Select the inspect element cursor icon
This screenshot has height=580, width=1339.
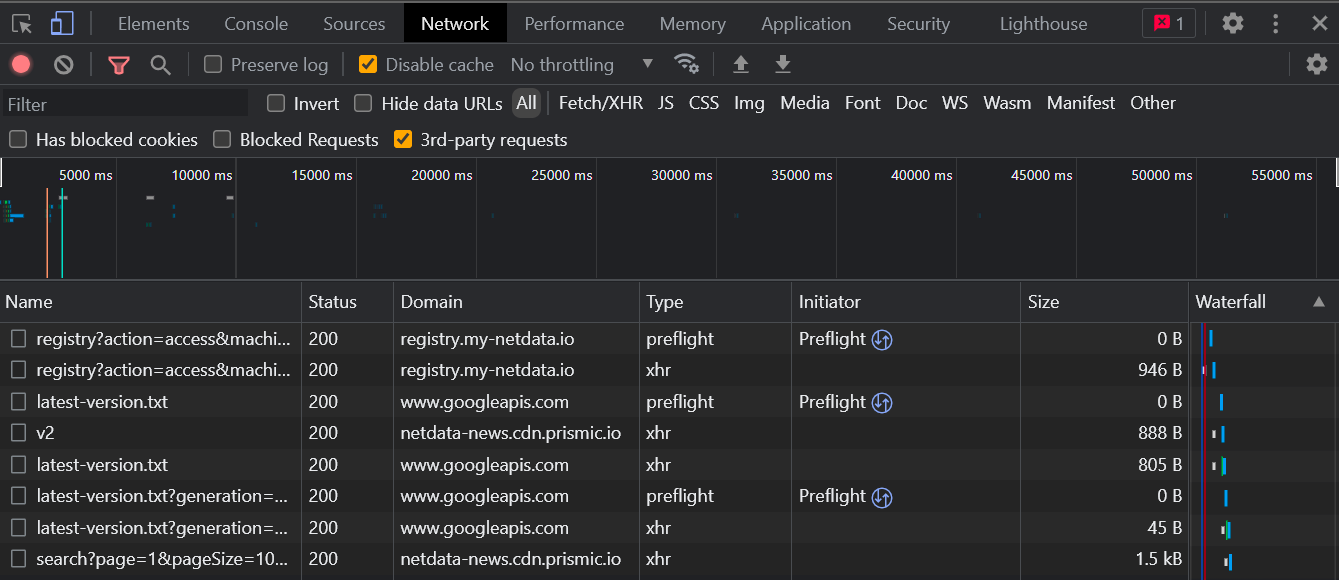pyautogui.click(x=20, y=22)
